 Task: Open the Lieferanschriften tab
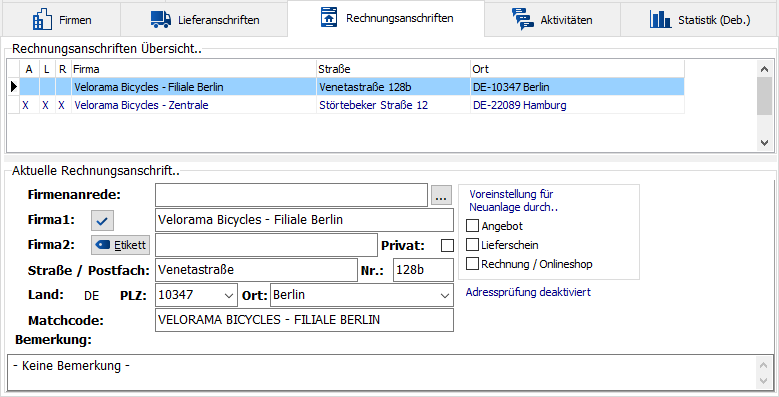tap(204, 20)
